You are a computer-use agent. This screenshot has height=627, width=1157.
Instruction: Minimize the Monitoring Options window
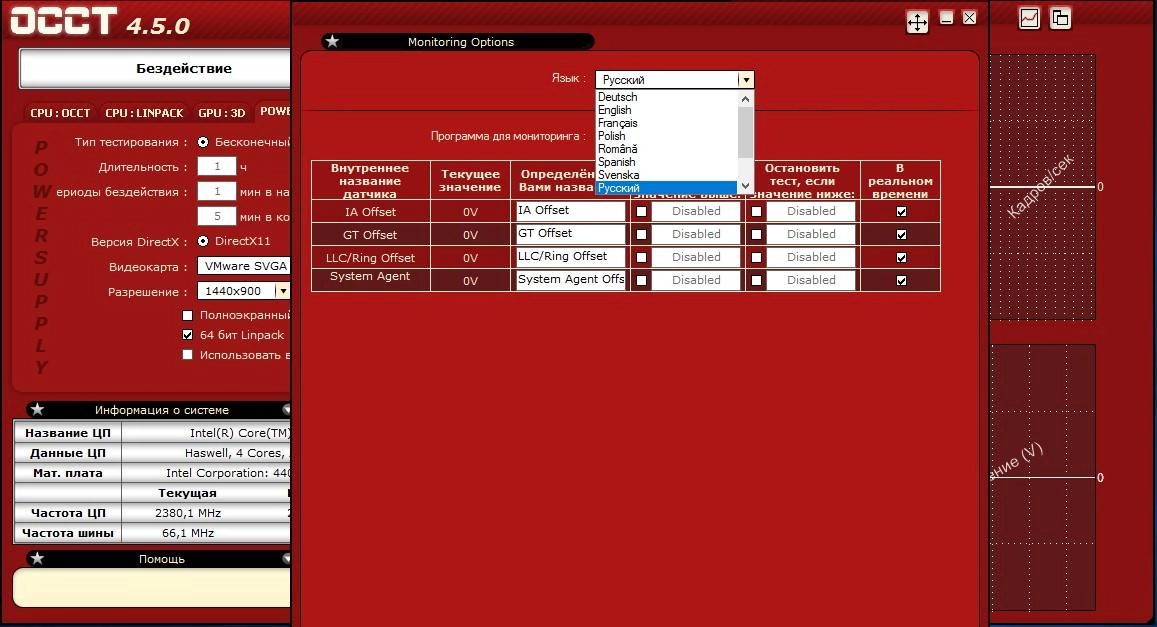(x=947, y=18)
